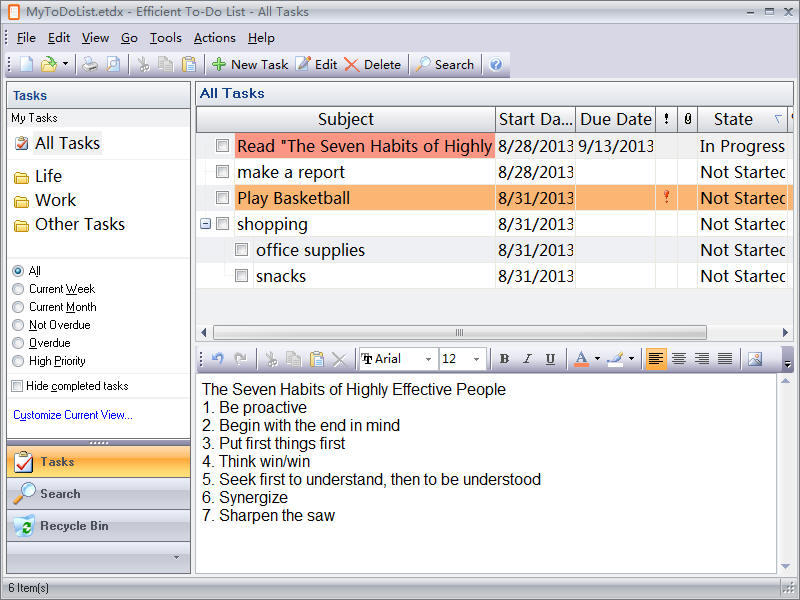This screenshot has height=600, width=800.
Task: Click the Print Preview icon
Action: click(113, 65)
